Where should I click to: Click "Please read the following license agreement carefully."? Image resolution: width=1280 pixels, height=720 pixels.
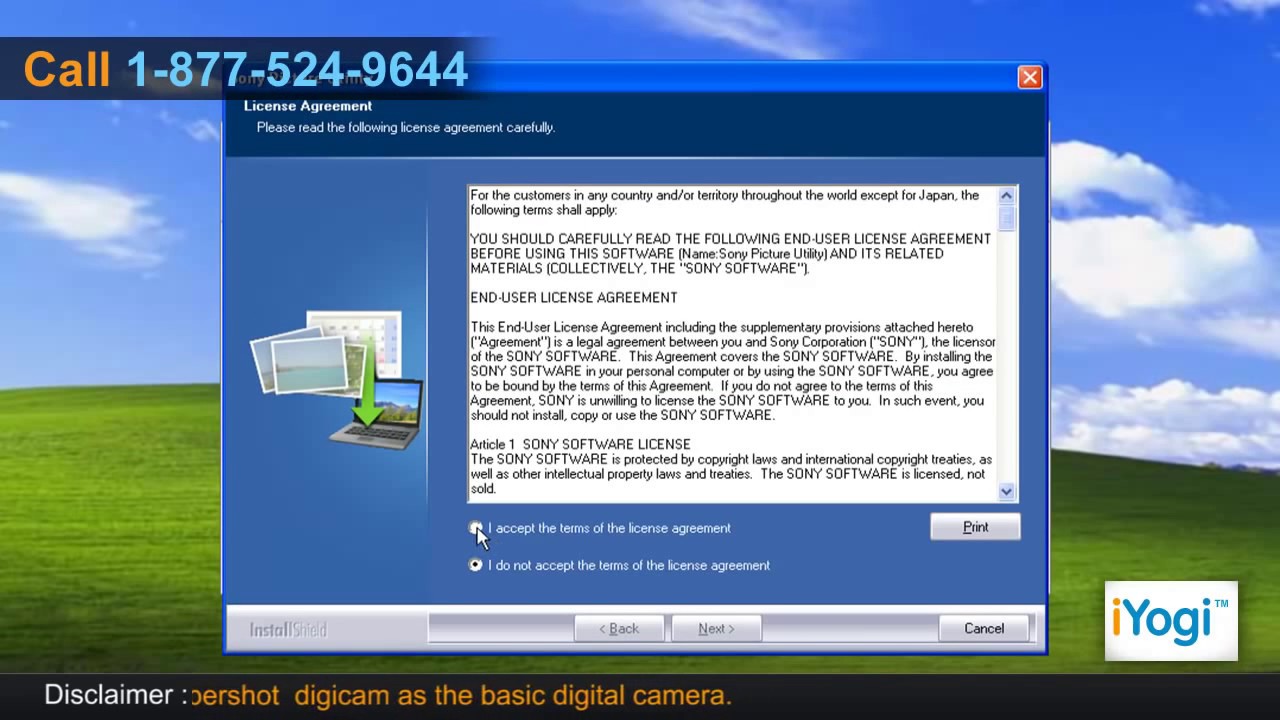click(406, 128)
